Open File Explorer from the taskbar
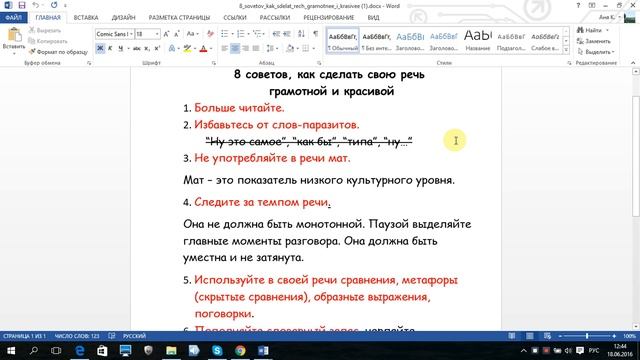Screen dimensions: 640x360 tap(171, 350)
